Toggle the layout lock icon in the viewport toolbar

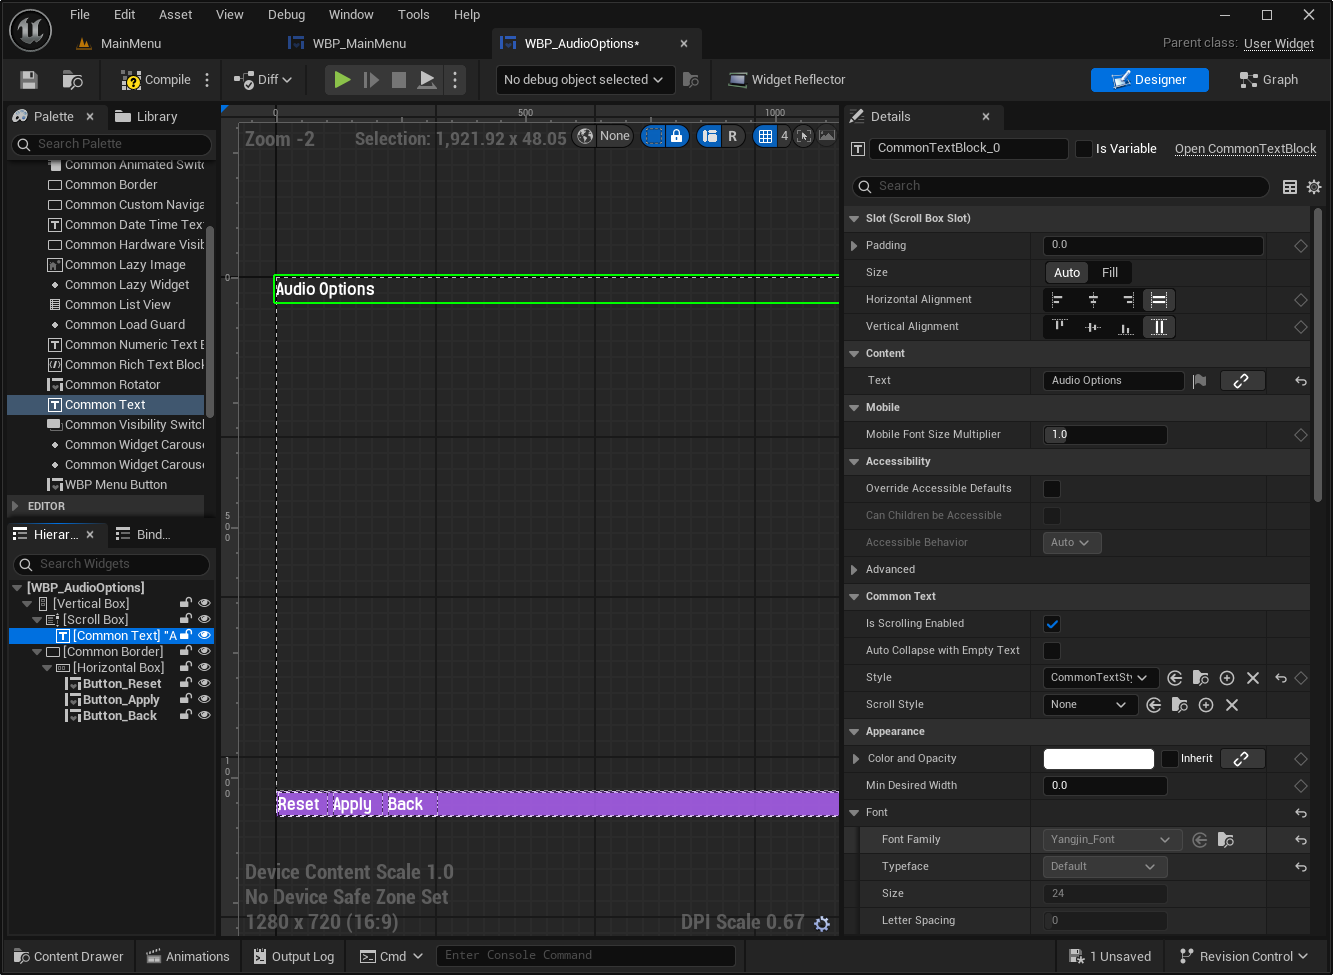677,136
